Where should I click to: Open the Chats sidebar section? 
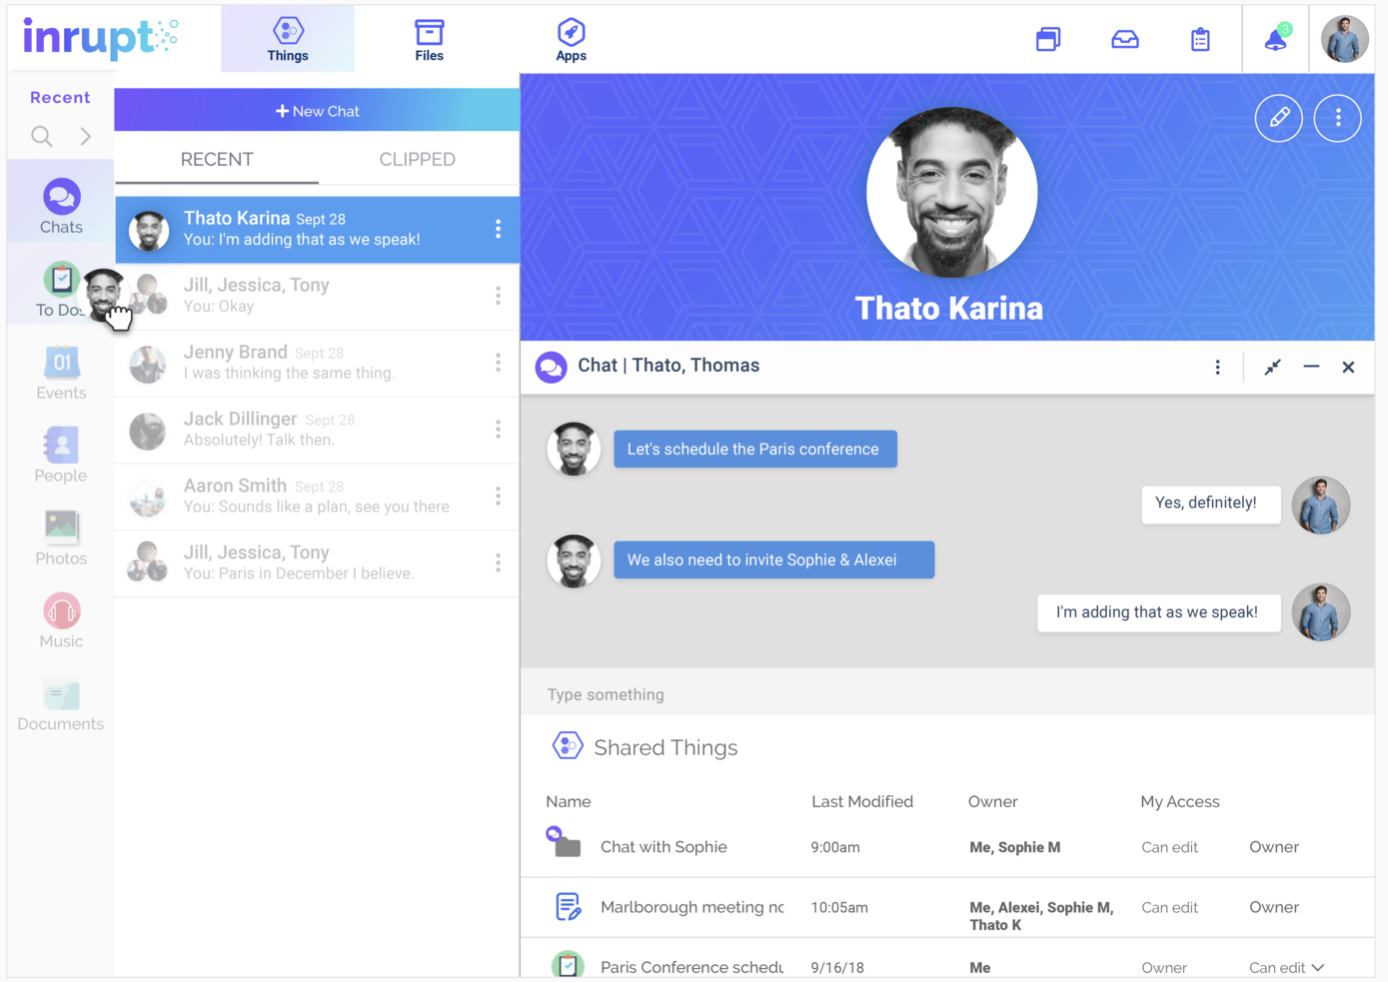pos(61,206)
